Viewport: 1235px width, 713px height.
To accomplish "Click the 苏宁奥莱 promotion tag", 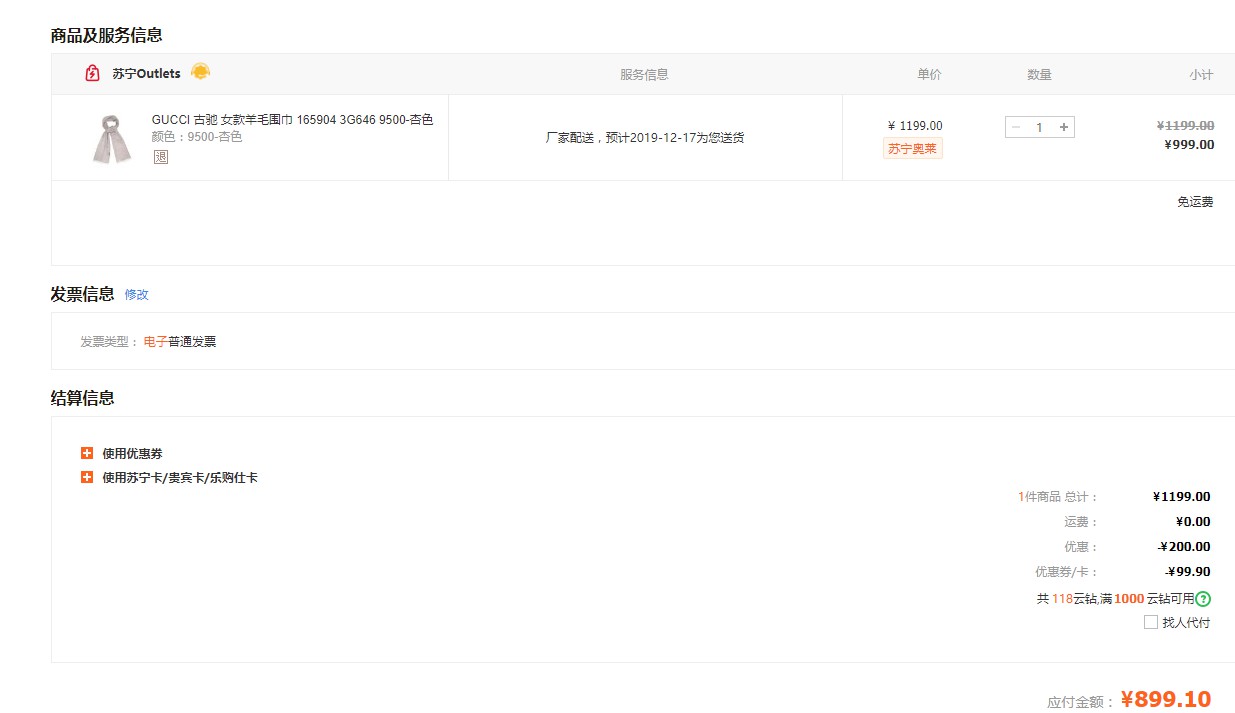I will [913, 149].
